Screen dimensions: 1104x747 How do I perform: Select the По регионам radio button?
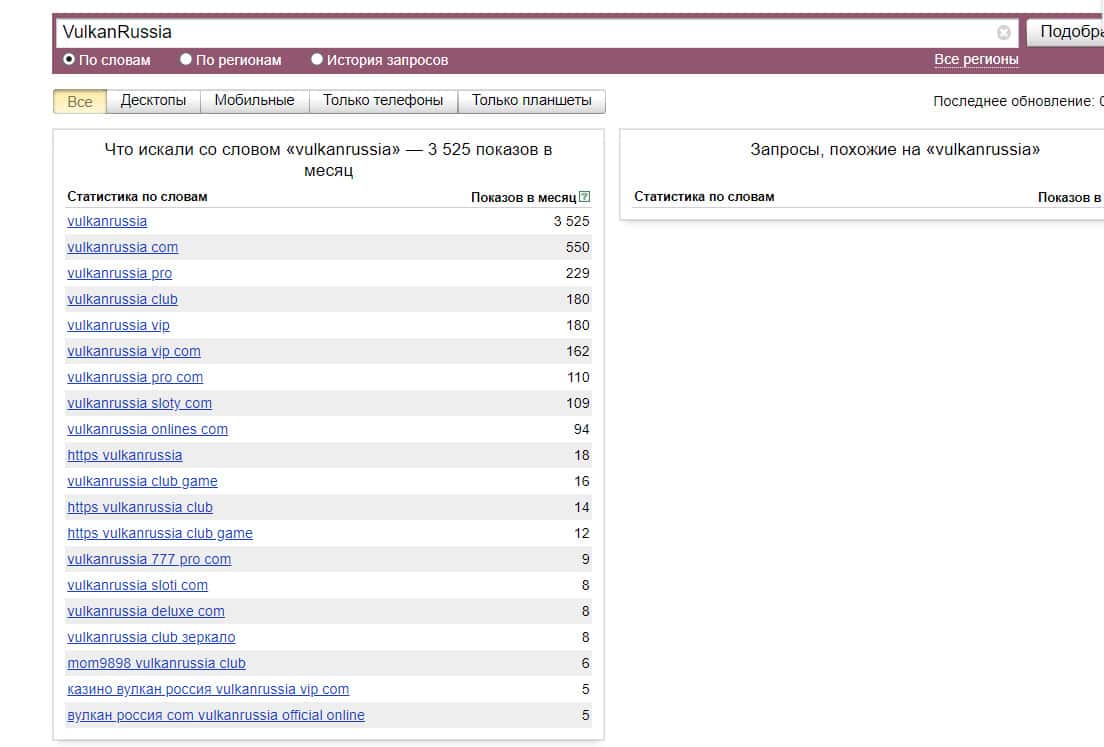tap(186, 60)
